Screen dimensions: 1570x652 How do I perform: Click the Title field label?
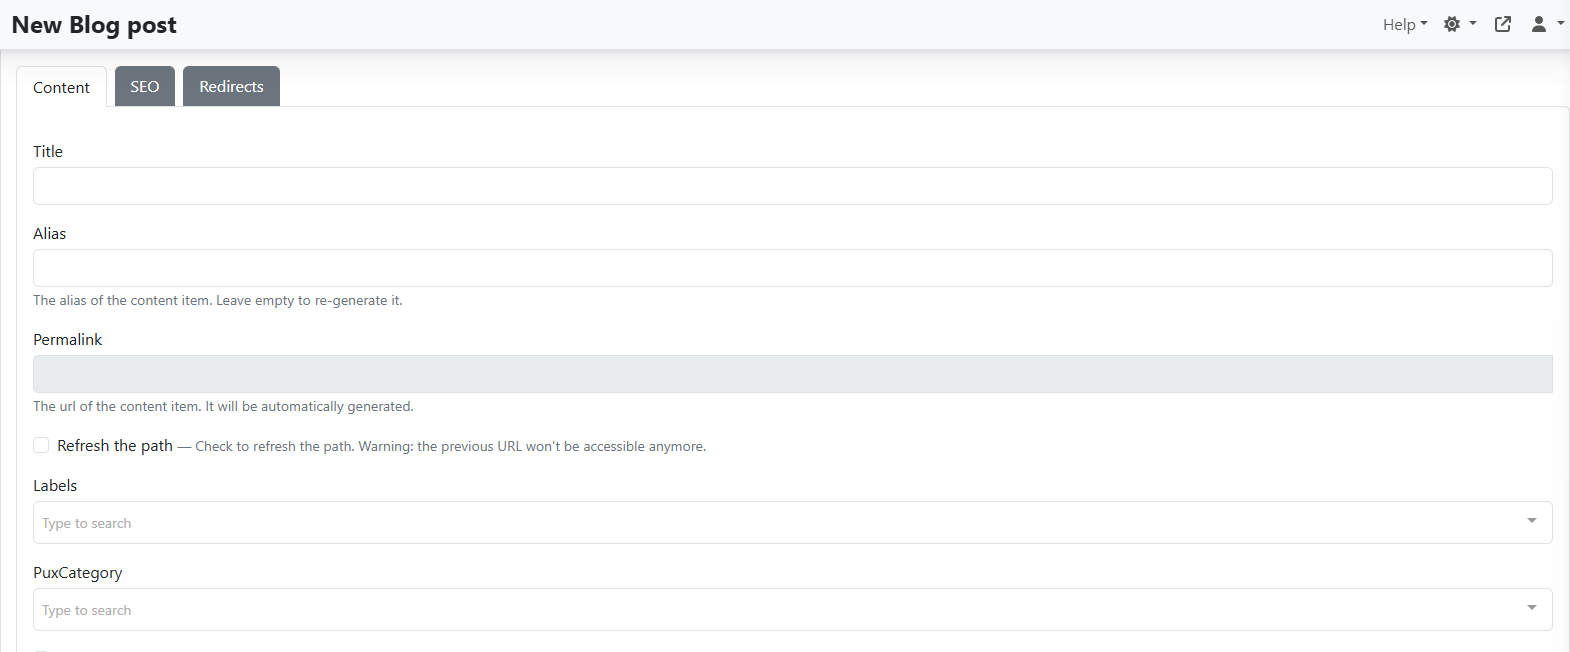tap(48, 151)
